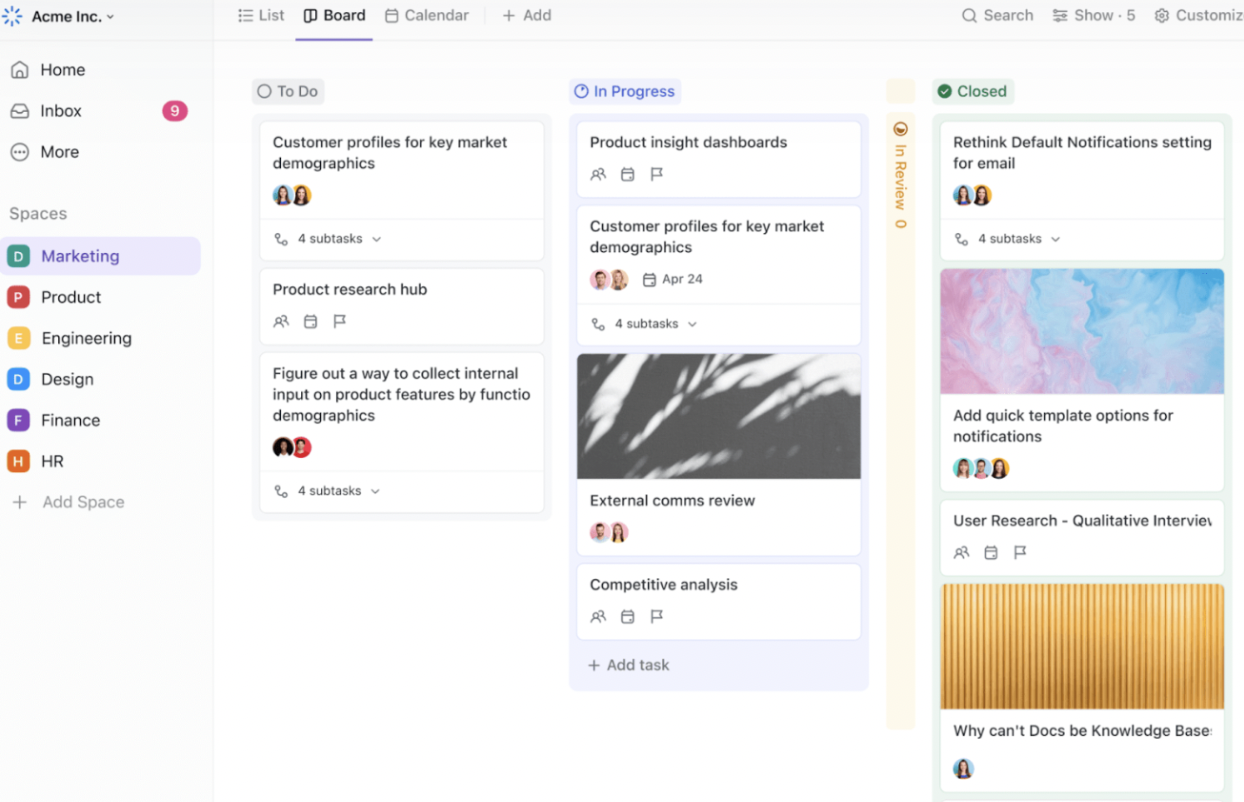
Task: Open the Inbox with 9 notifications
Action: pyautogui.click(x=60, y=111)
